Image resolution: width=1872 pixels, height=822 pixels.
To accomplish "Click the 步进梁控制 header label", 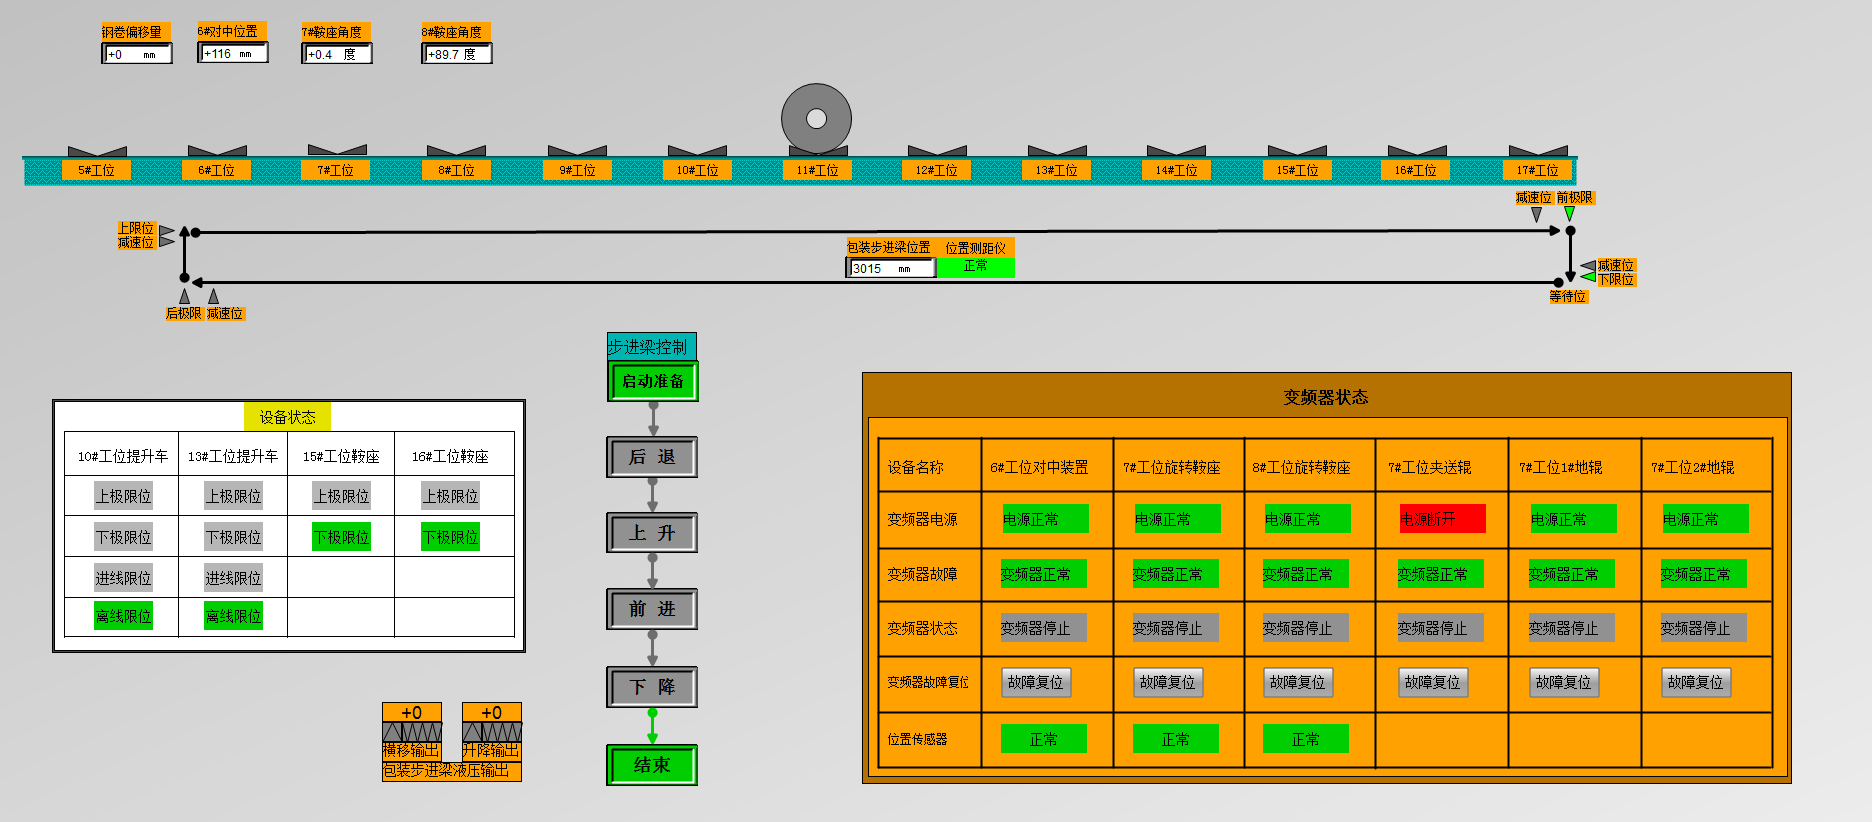I will 651,346.
